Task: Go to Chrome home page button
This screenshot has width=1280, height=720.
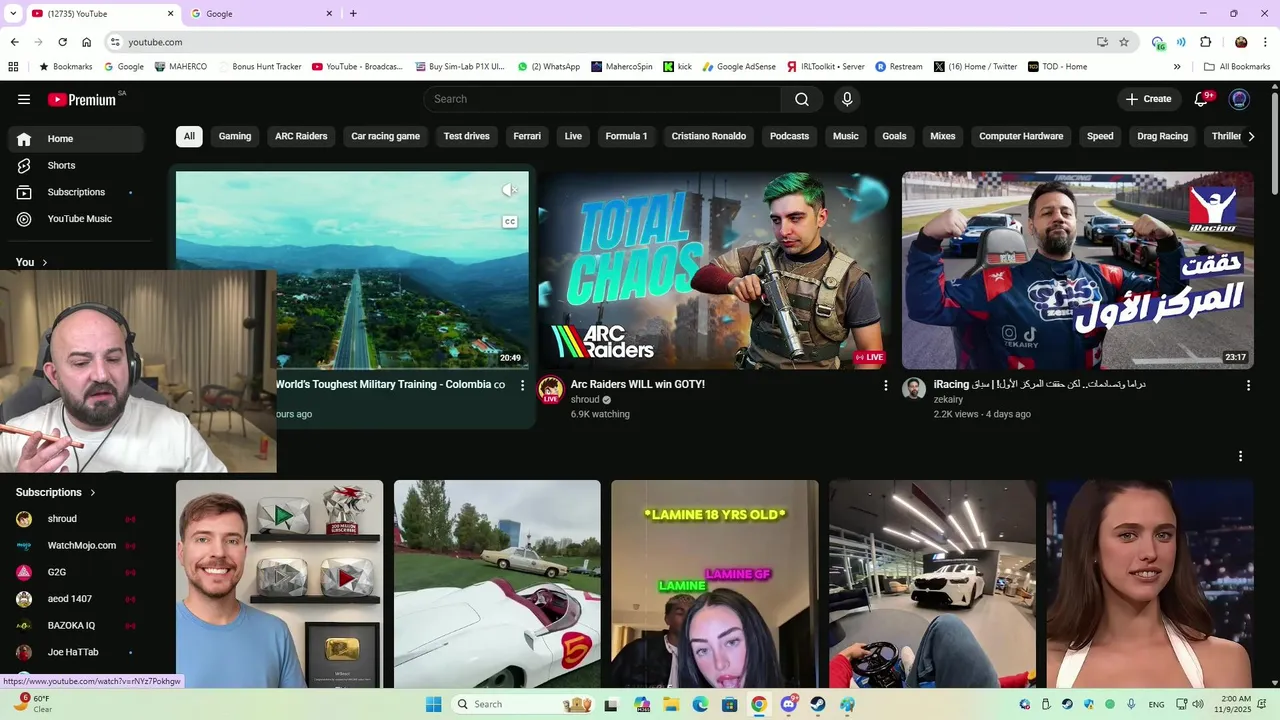Action: click(87, 42)
